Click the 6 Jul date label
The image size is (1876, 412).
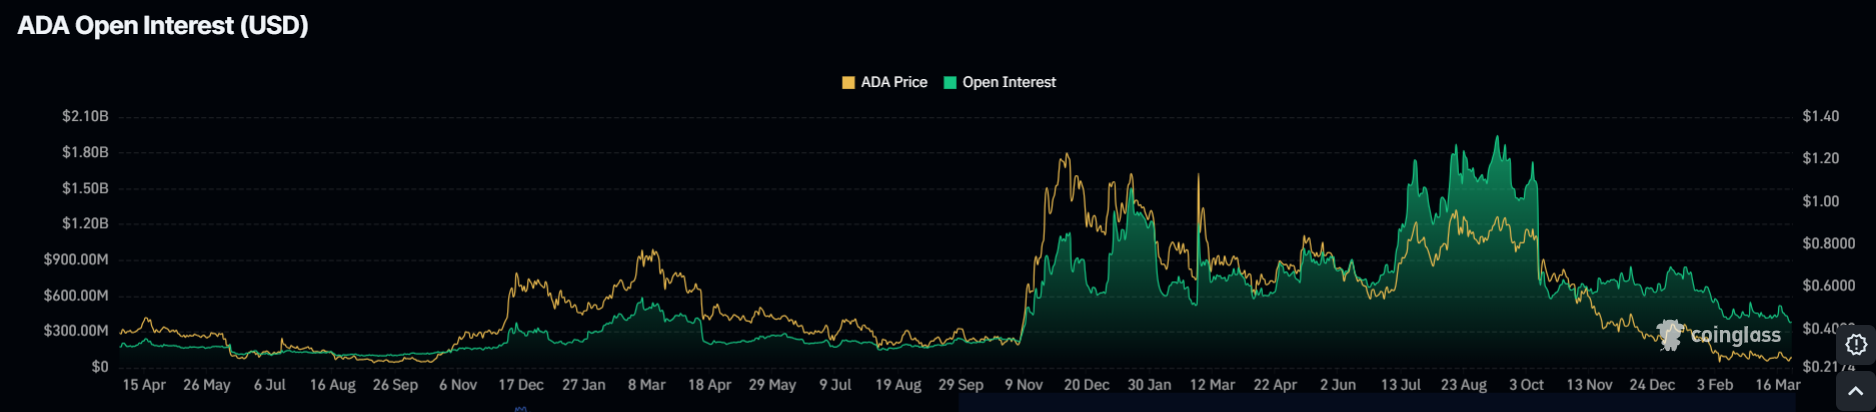[270, 385]
